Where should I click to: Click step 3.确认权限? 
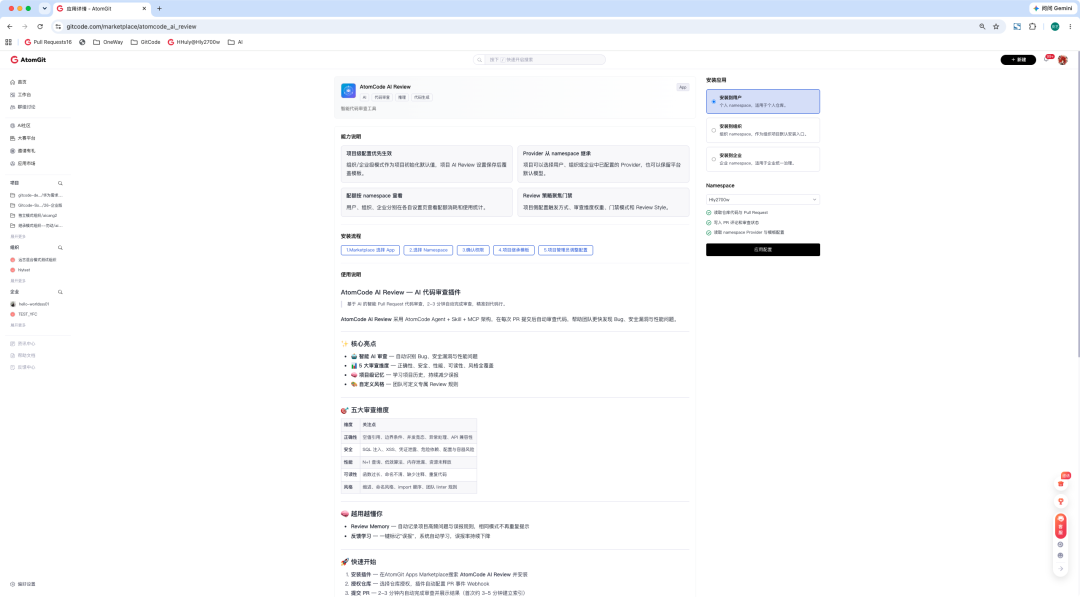point(472,250)
